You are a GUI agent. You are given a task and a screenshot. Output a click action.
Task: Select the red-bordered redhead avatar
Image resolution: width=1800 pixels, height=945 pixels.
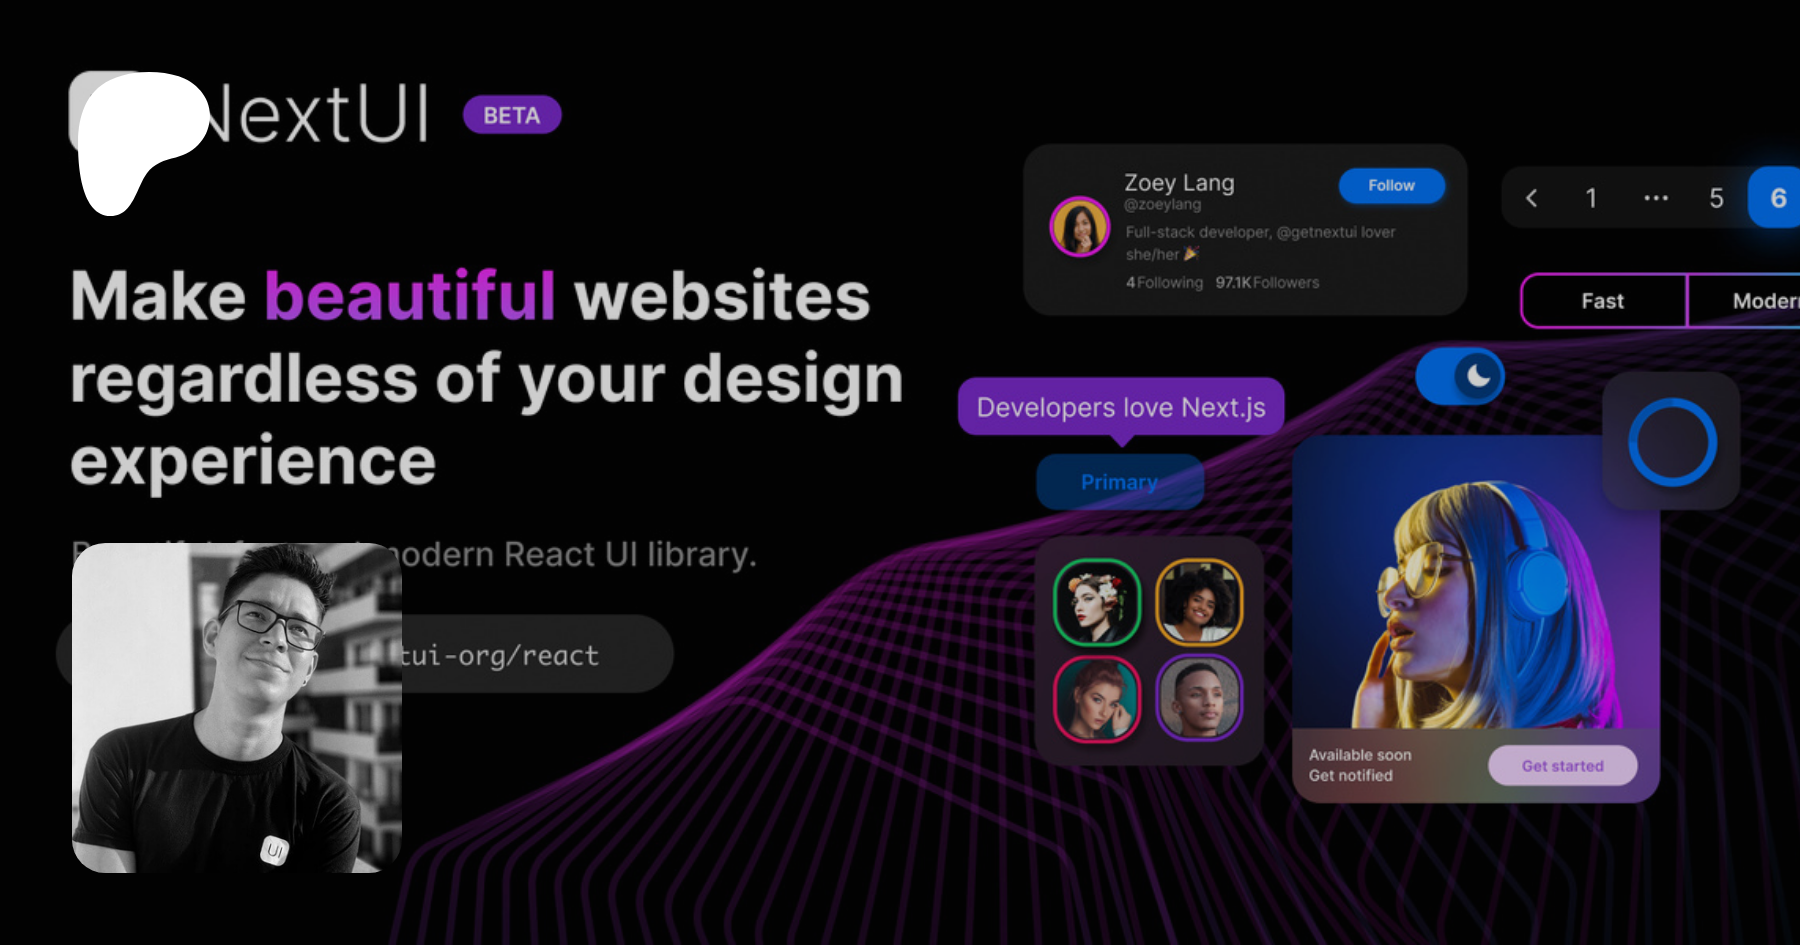pos(1097,699)
